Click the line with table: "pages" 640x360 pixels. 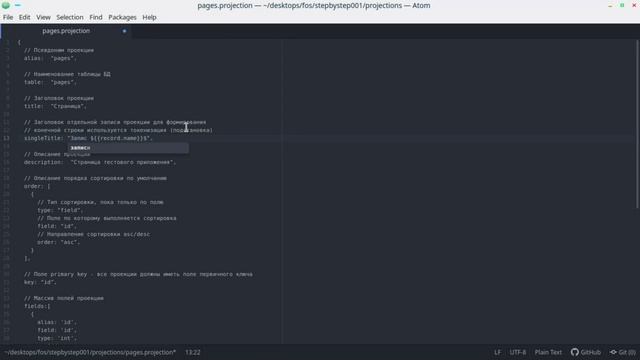coord(50,82)
